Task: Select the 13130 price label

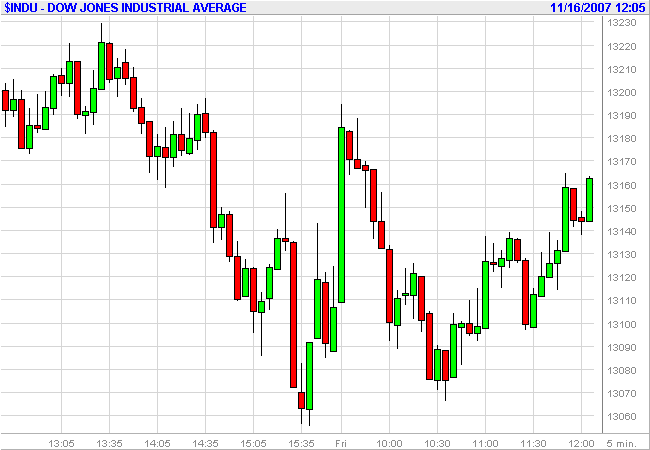Action: 621,254
